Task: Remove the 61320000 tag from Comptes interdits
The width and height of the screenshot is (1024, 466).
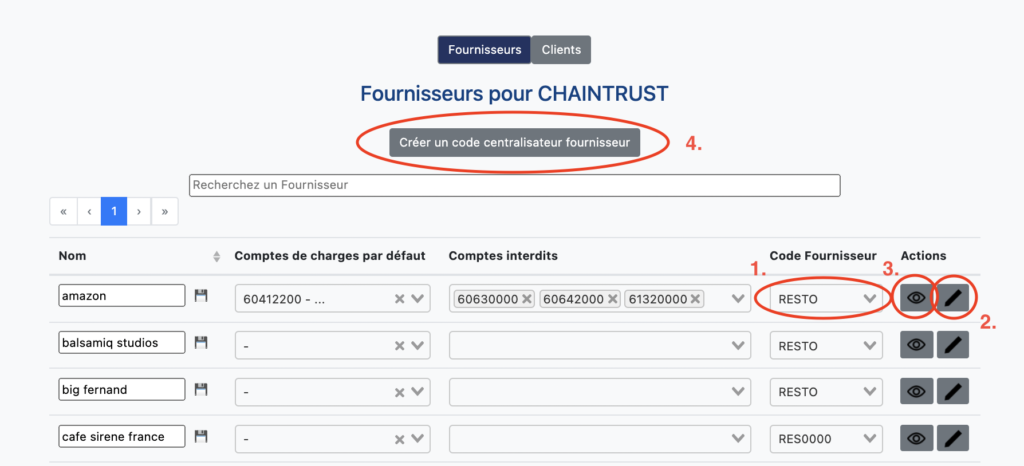Action: pyautogui.click(x=695, y=299)
